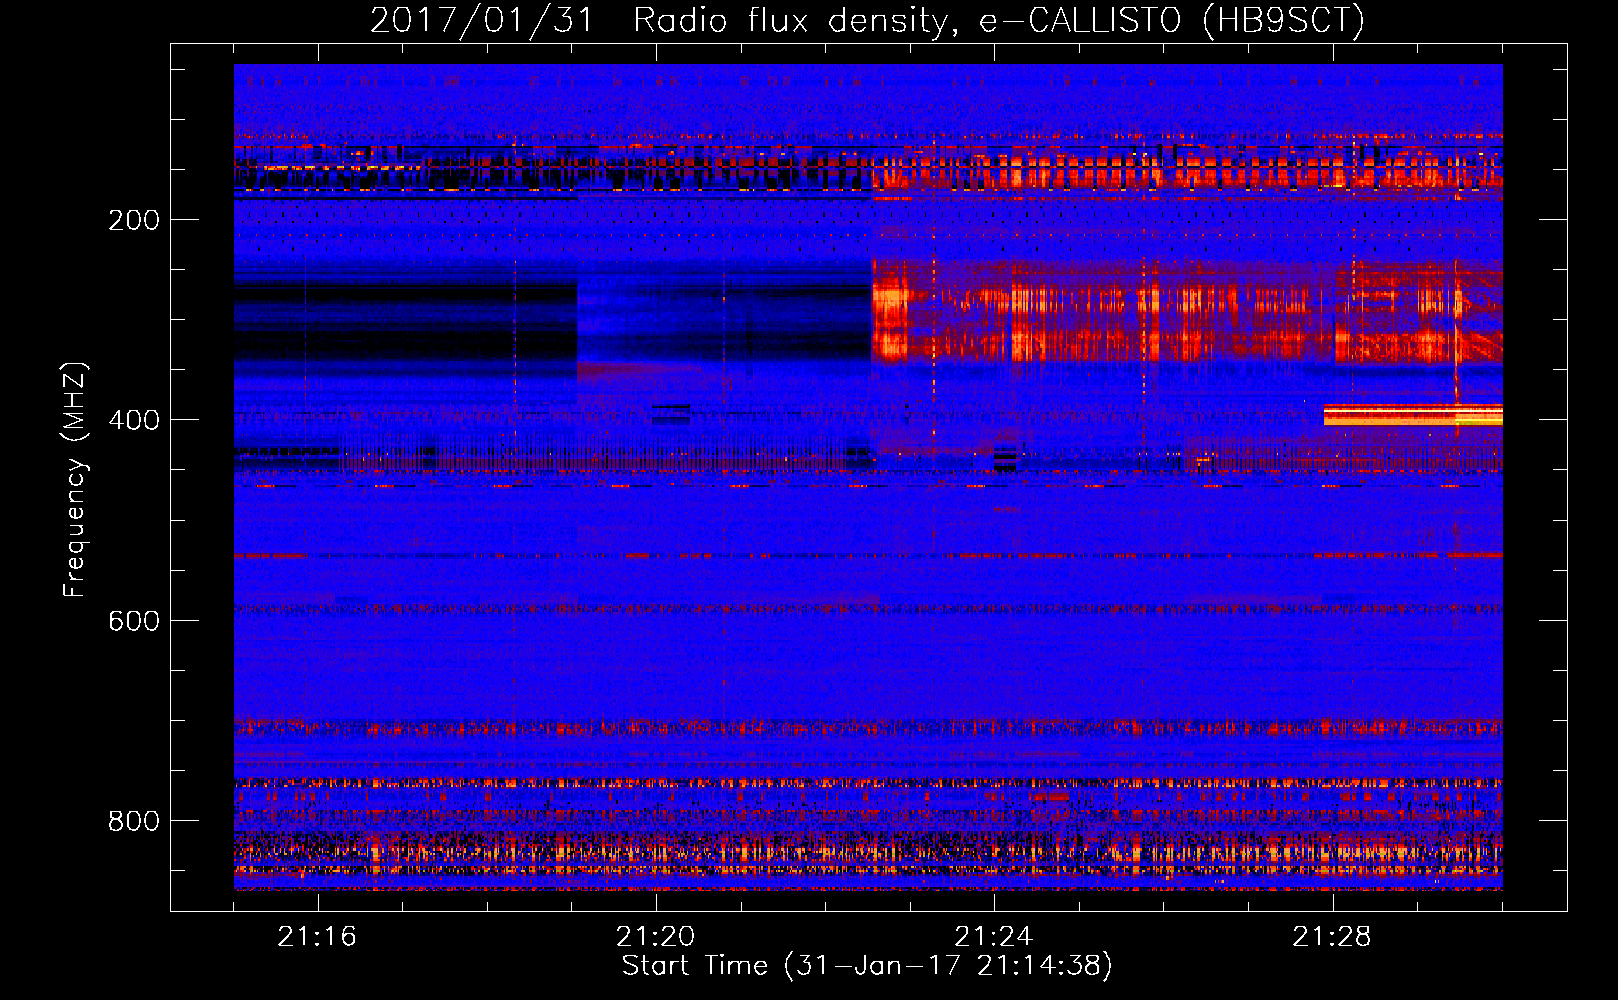Viewport: 1618px width, 1000px height.
Task: Click the 21:20 time tick label
Action: (655, 936)
